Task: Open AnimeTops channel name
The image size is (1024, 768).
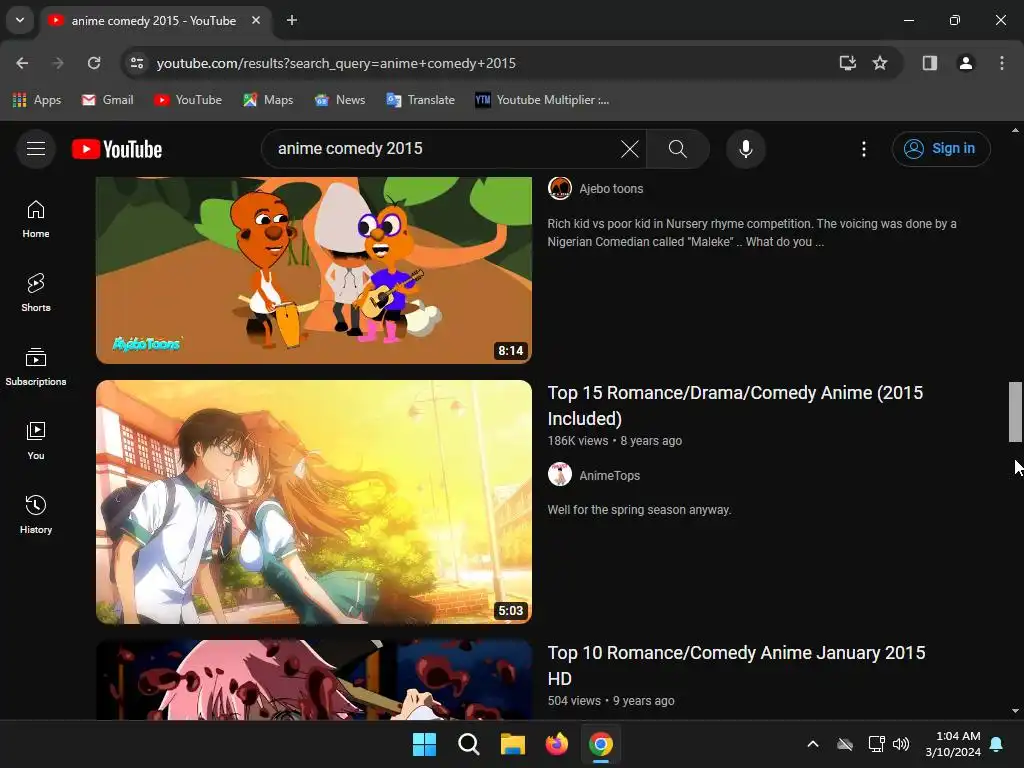Action: point(610,475)
